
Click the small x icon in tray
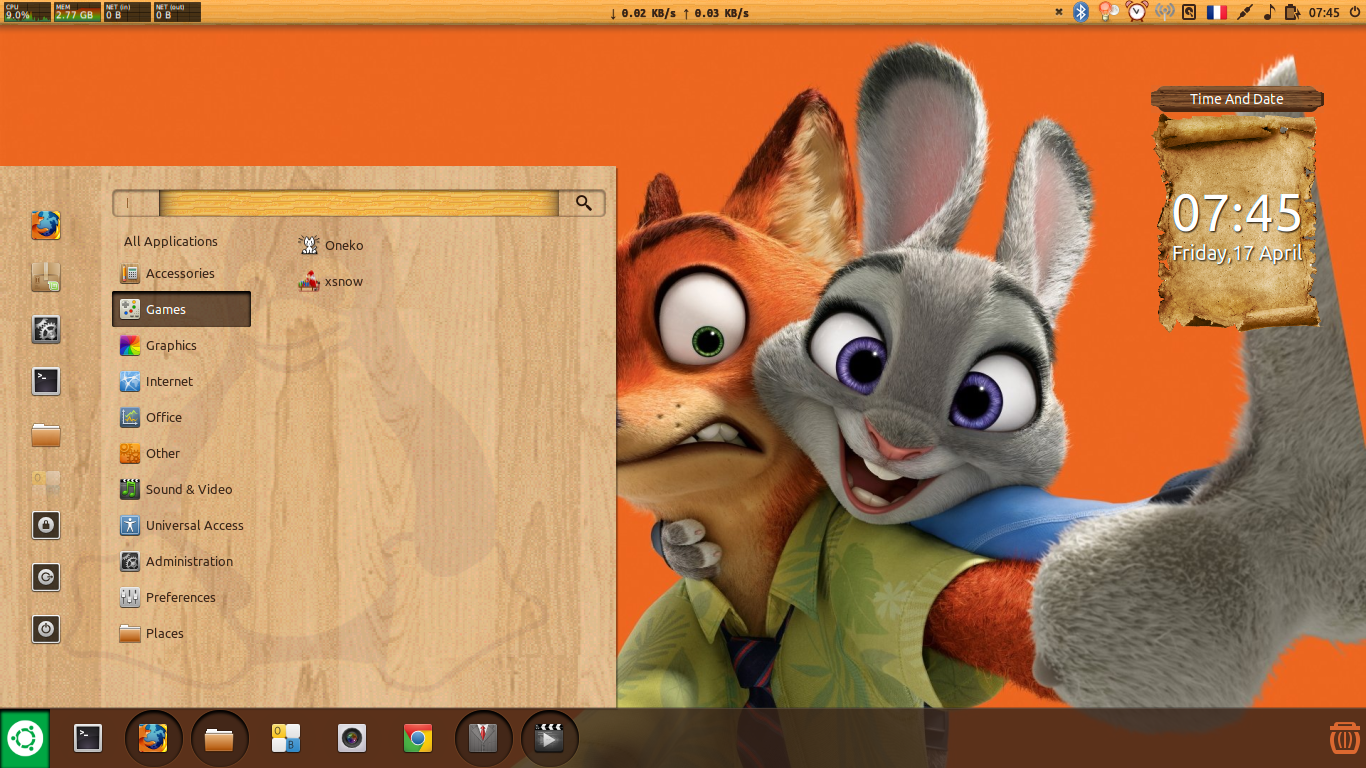1059,12
